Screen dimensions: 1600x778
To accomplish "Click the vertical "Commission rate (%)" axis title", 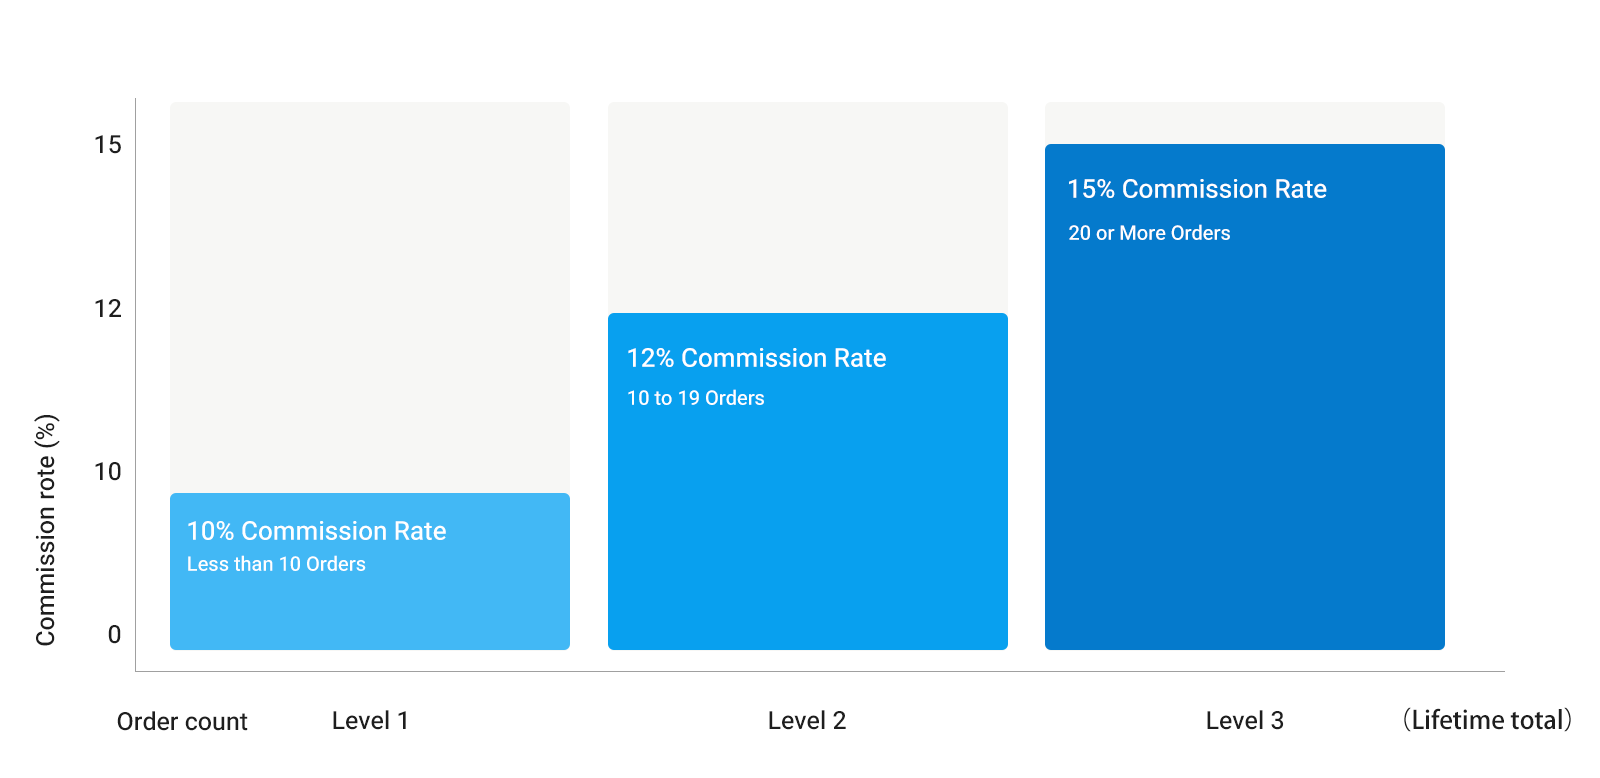I will [46, 530].
